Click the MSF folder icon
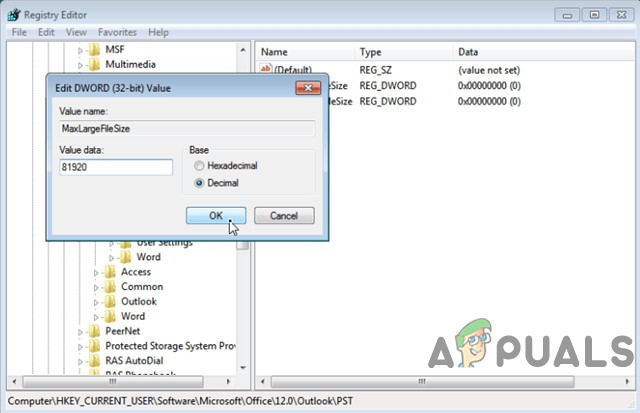 (x=94, y=49)
